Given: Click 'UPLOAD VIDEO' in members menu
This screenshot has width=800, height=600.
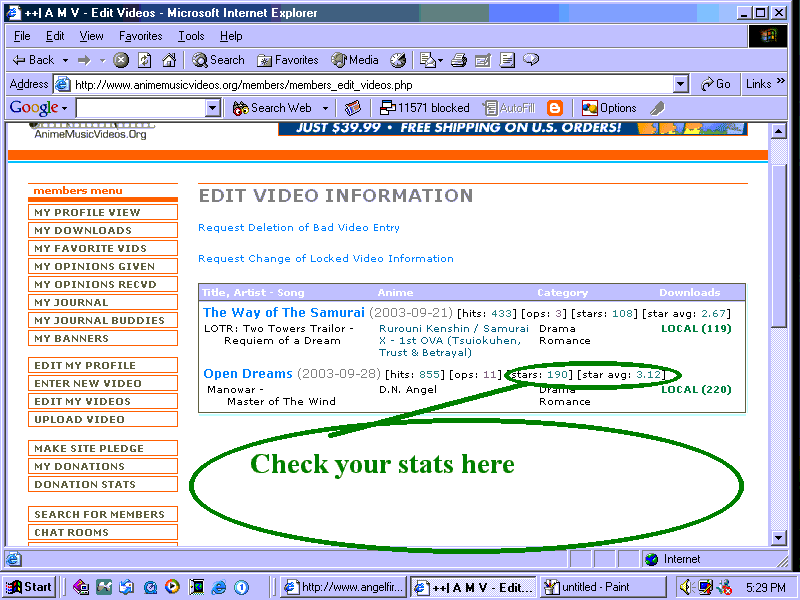Looking at the screenshot, I should 80,420.
